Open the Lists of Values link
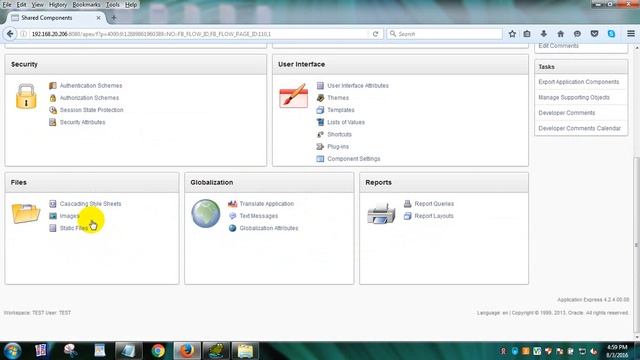This screenshot has height=360, width=640. [346, 122]
